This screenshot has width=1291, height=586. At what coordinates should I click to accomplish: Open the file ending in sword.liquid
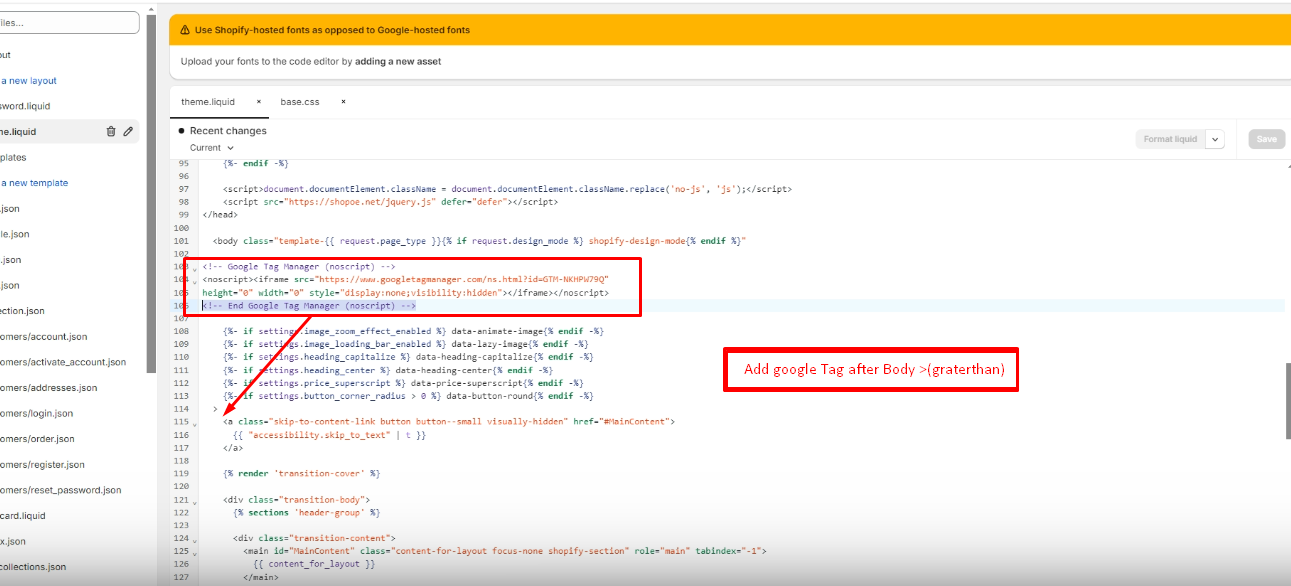(25, 106)
